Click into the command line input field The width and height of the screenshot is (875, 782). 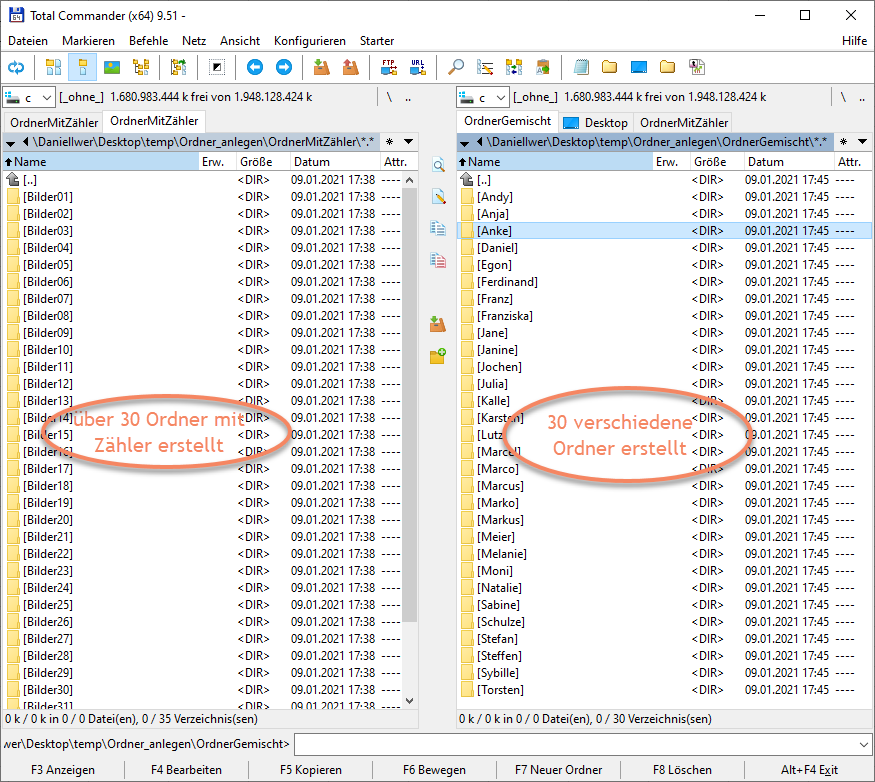tap(575, 745)
